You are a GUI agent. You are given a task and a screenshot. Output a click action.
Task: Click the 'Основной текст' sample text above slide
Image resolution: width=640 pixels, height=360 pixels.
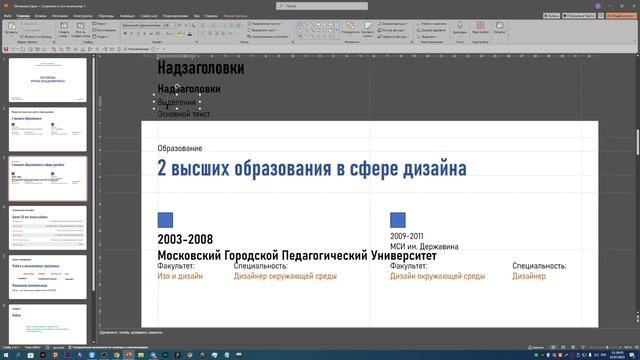[184, 114]
